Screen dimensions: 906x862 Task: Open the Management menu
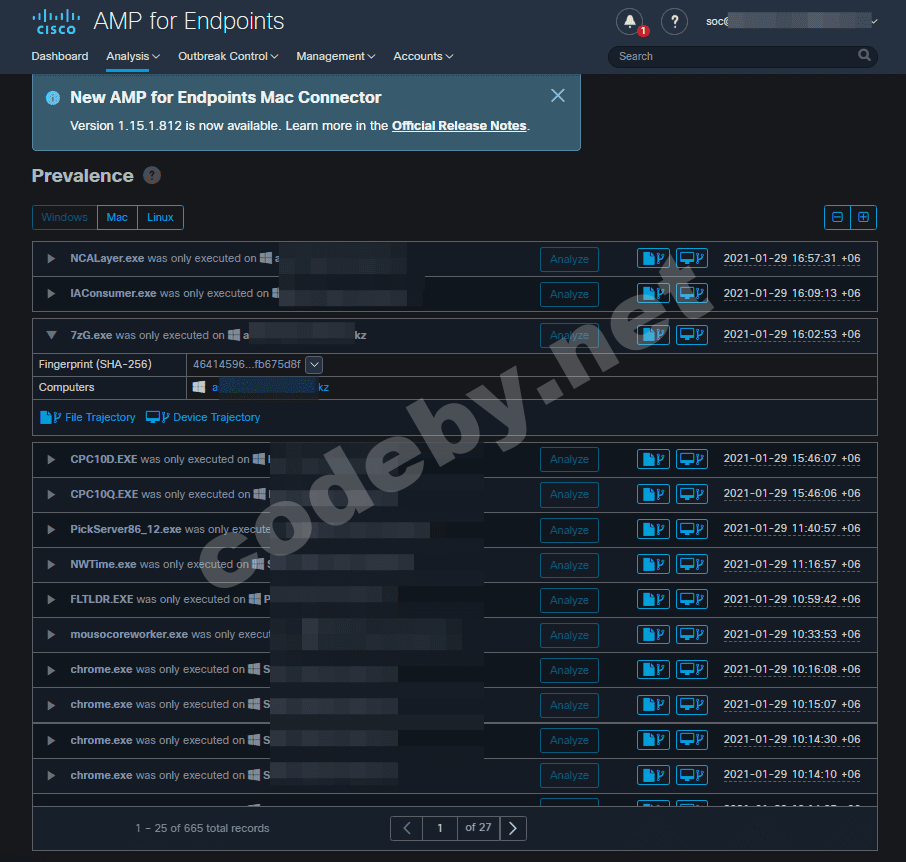pyautogui.click(x=336, y=56)
